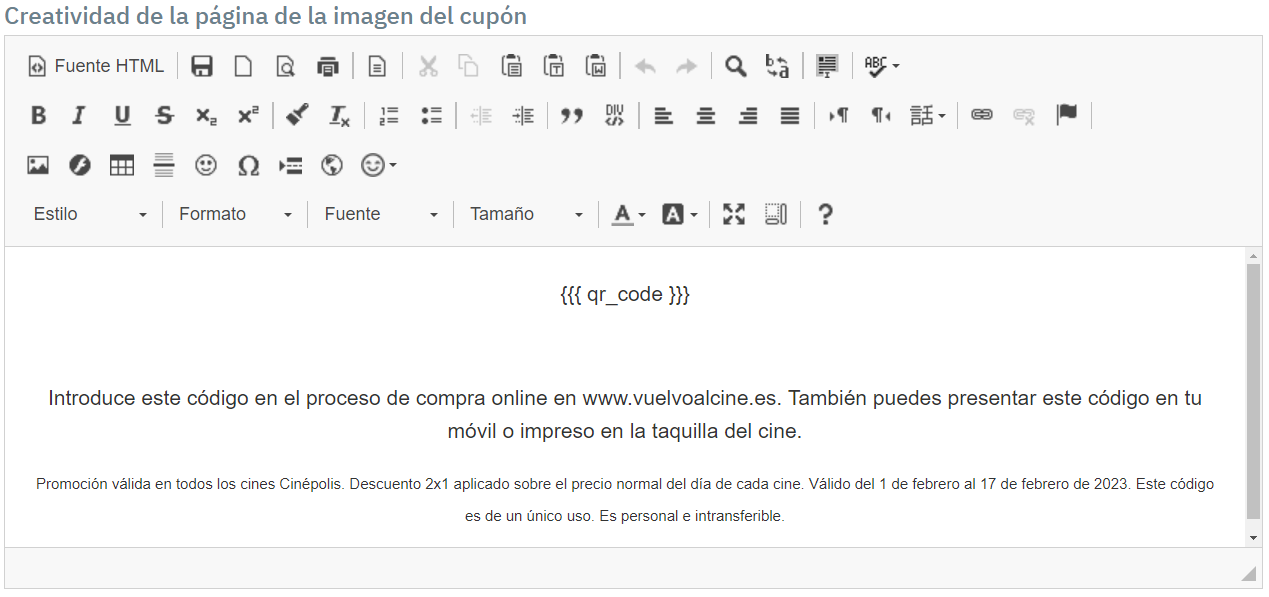Image resolution: width=1269 pixels, height=597 pixels.
Task: Set text direction right to left
Action: click(880, 115)
